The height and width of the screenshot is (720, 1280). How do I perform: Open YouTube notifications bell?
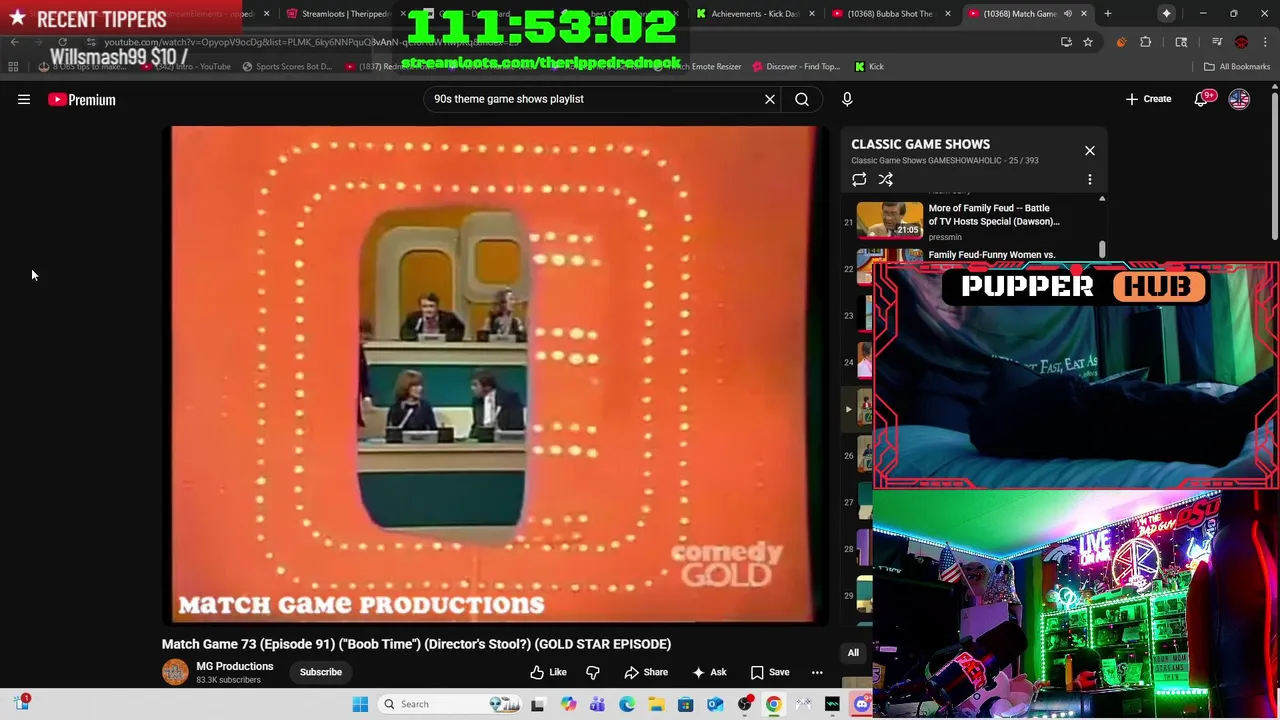pos(1202,99)
